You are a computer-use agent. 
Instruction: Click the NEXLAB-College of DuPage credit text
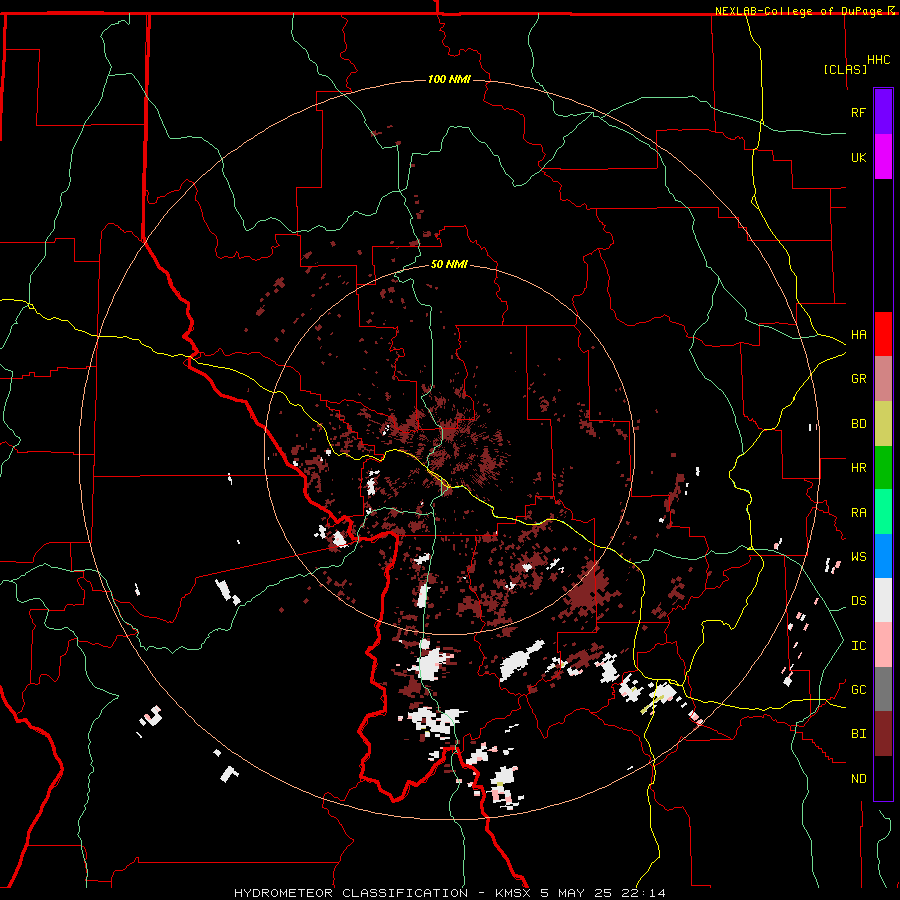(x=798, y=11)
